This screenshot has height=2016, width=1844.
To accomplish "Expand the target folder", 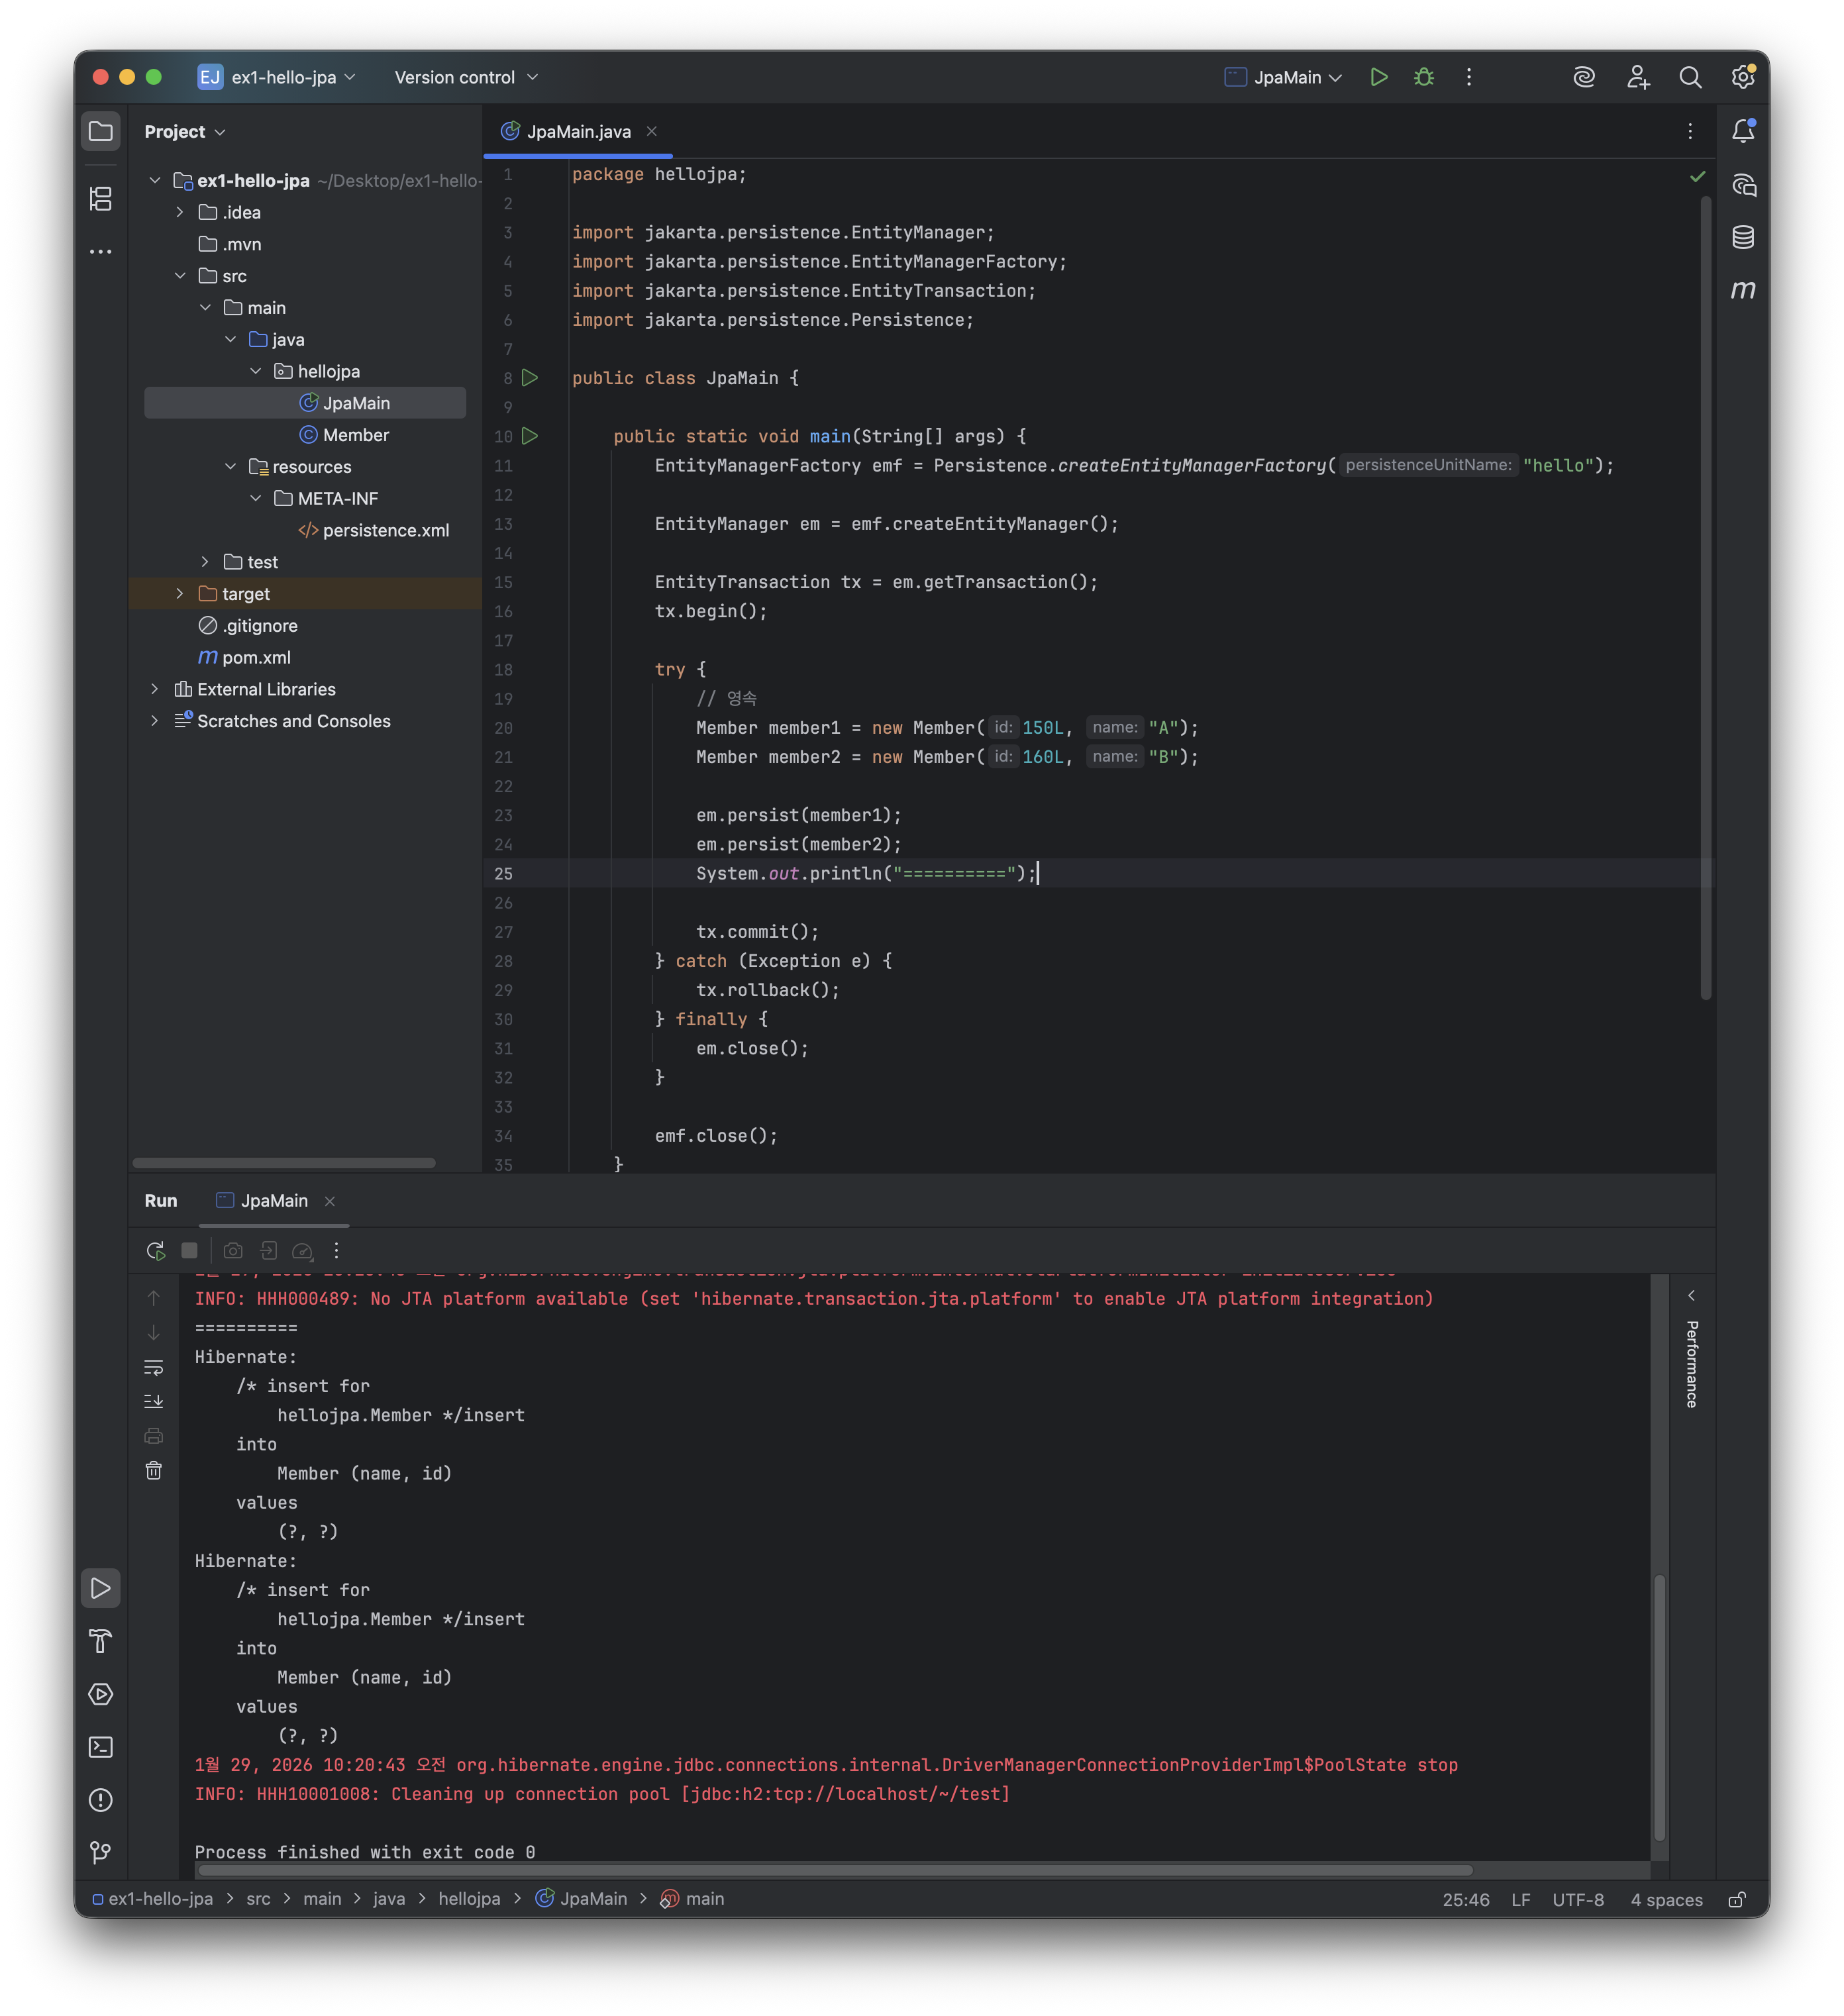I will click(x=180, y=594).
